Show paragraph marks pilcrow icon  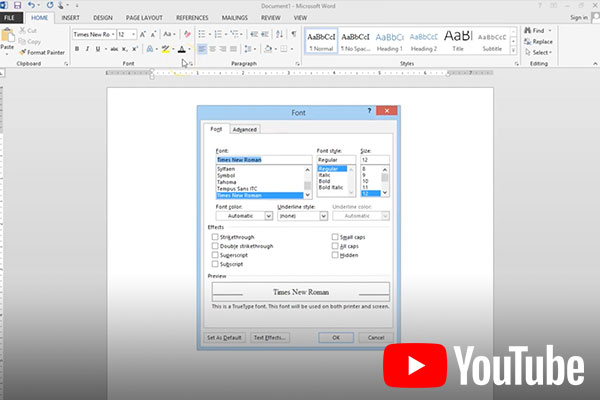pos(293,34)
